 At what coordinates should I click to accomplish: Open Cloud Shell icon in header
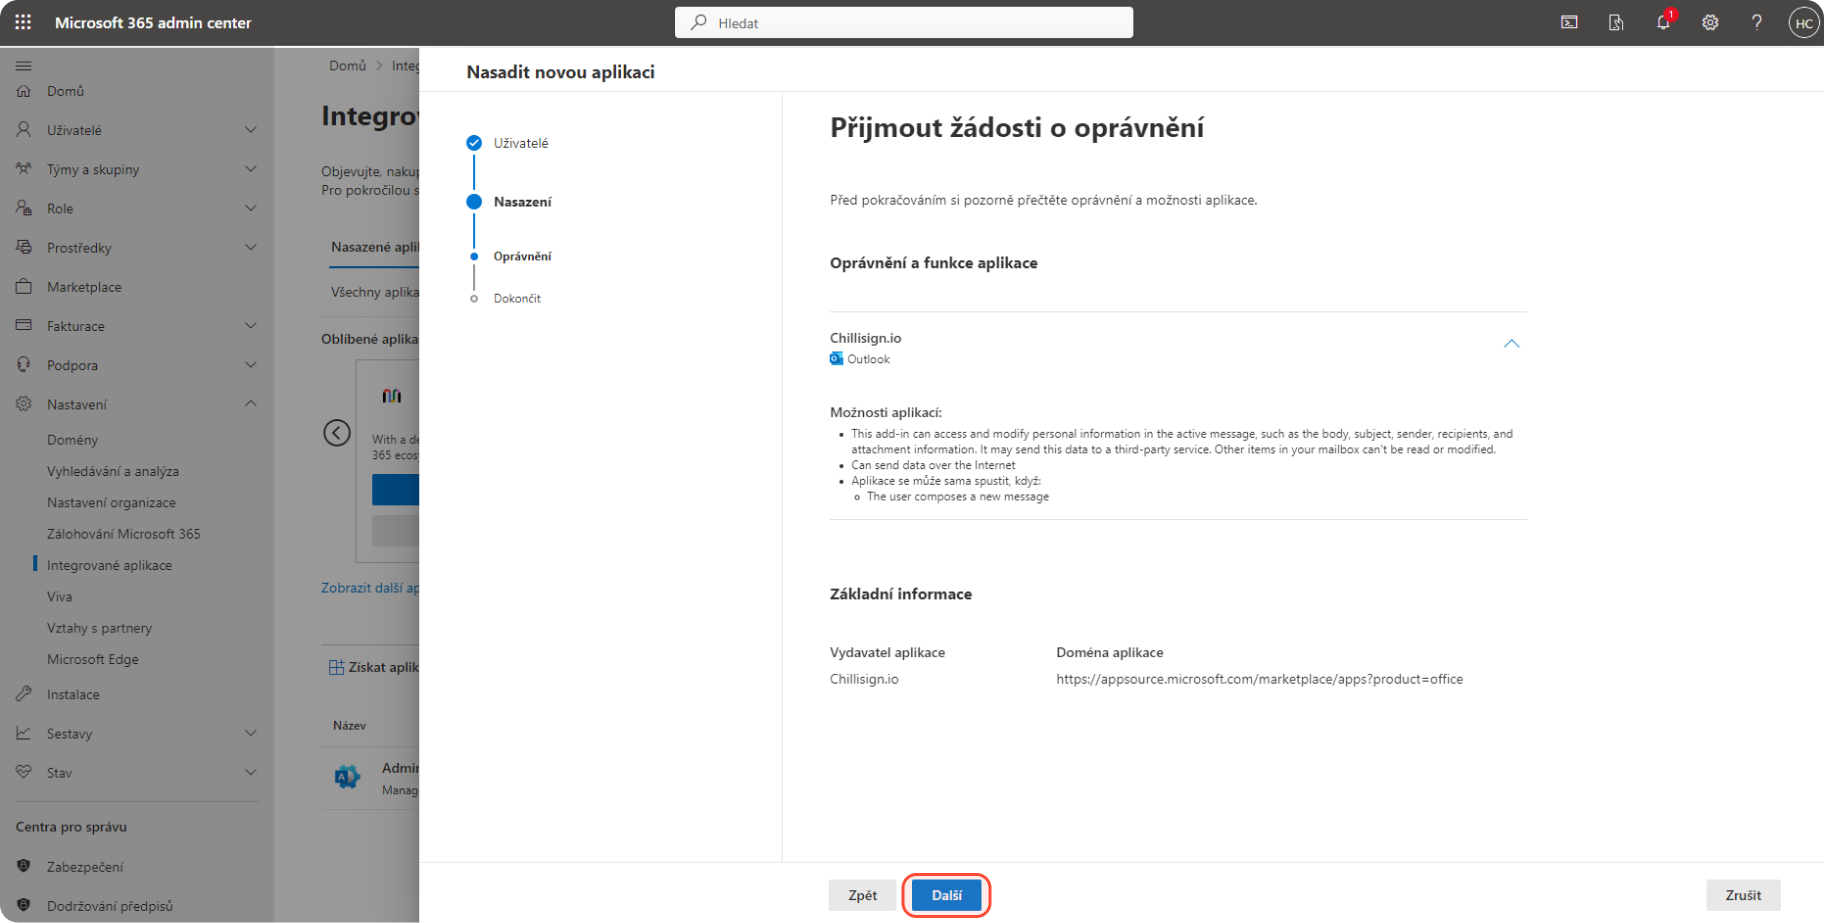coord(1569,22)
